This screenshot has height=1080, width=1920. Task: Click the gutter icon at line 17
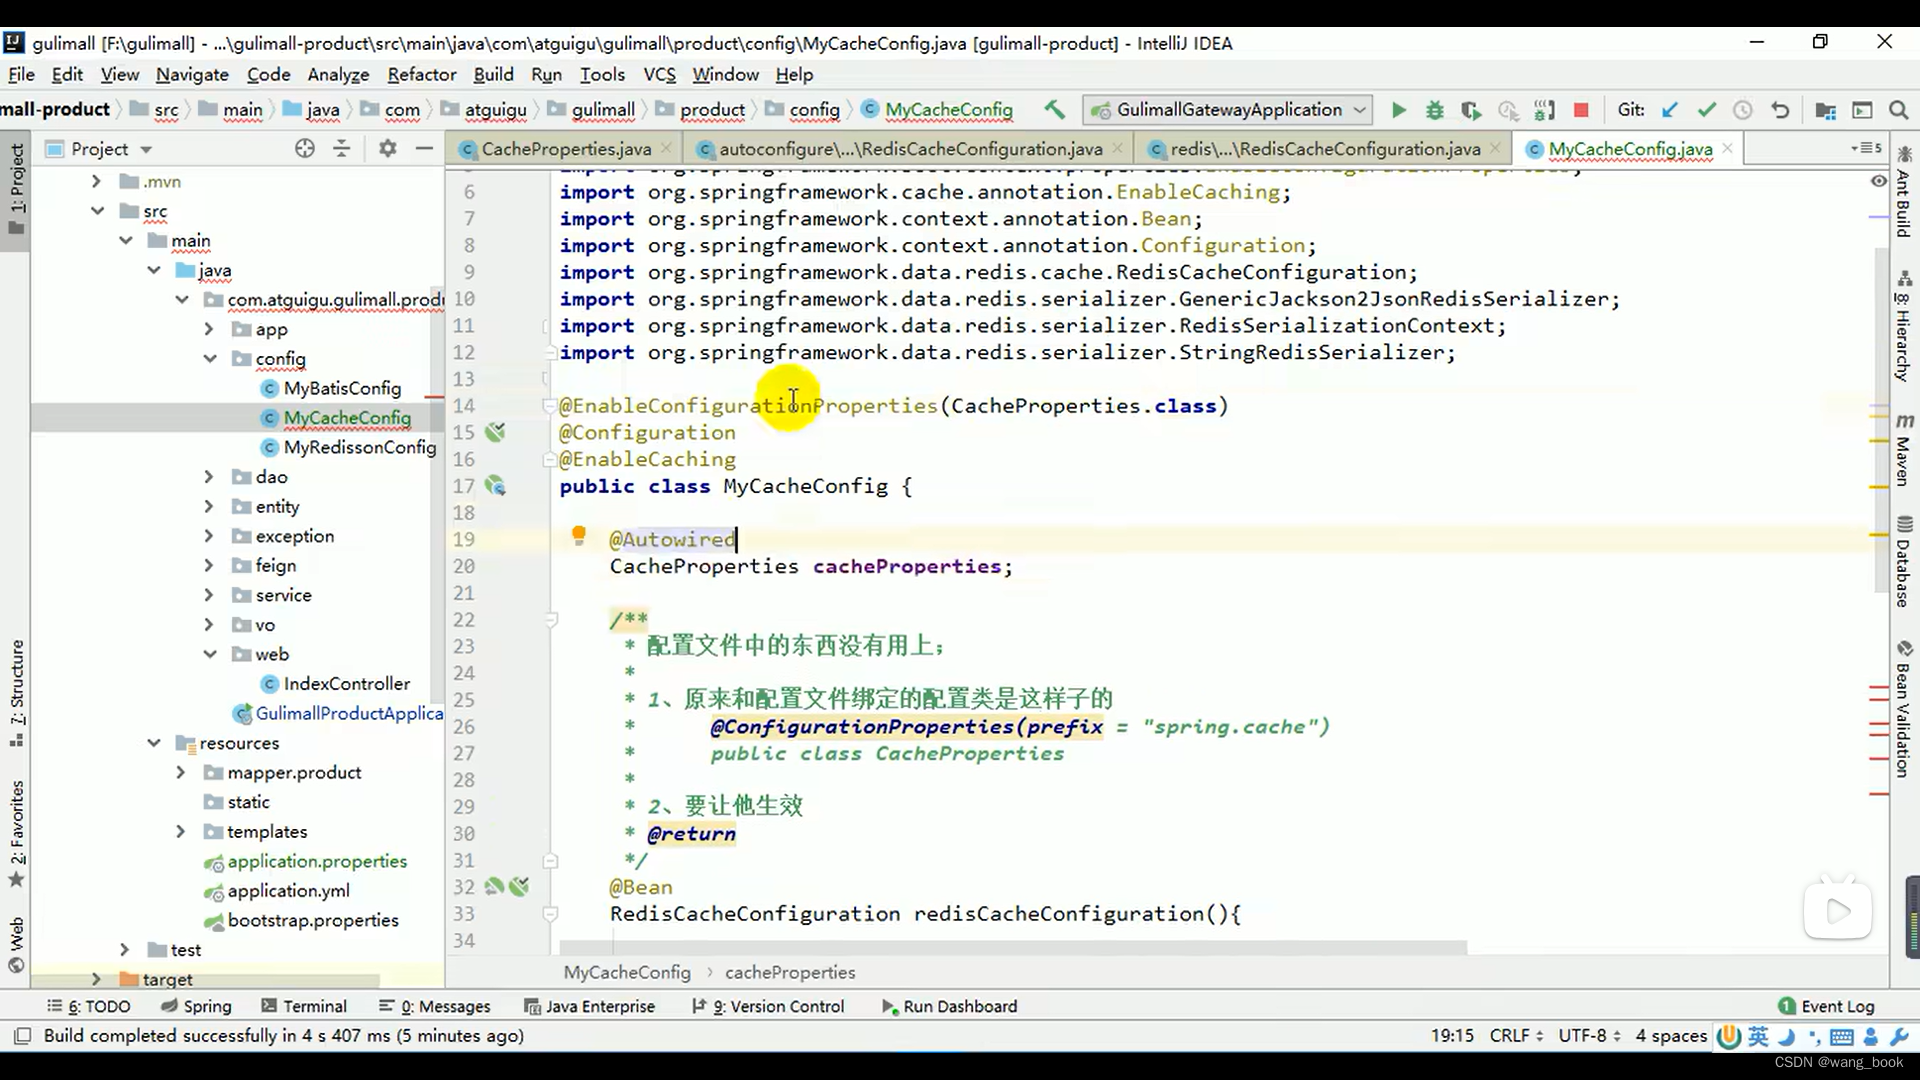pos(495,486)
